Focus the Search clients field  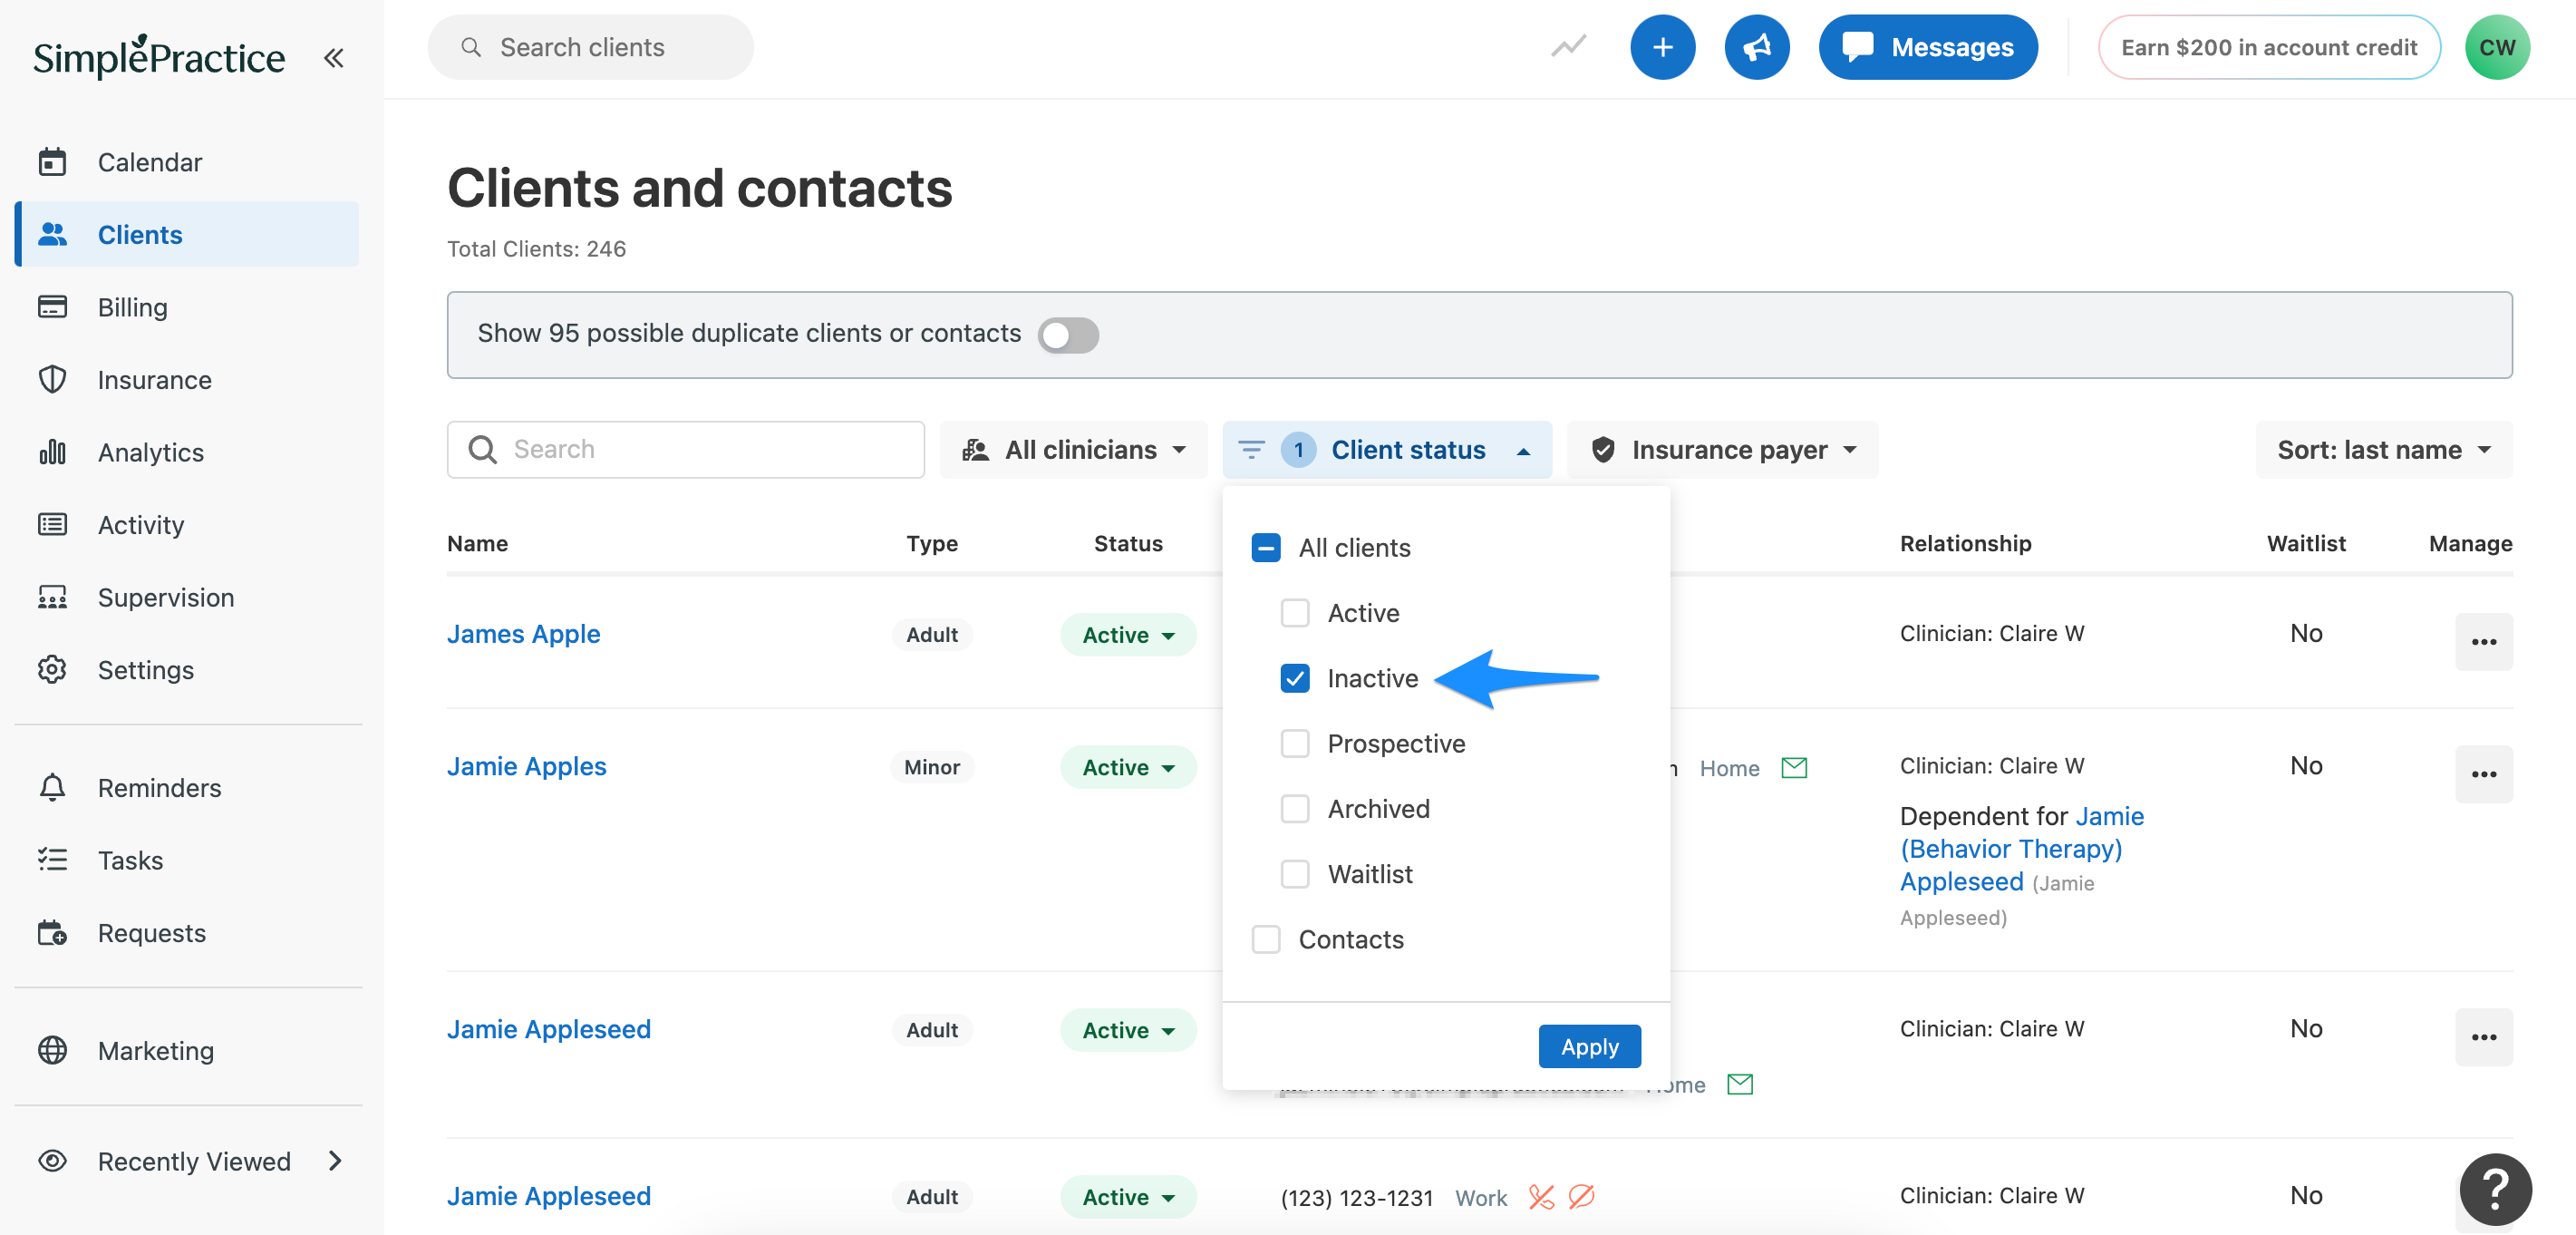click(590, 47)
